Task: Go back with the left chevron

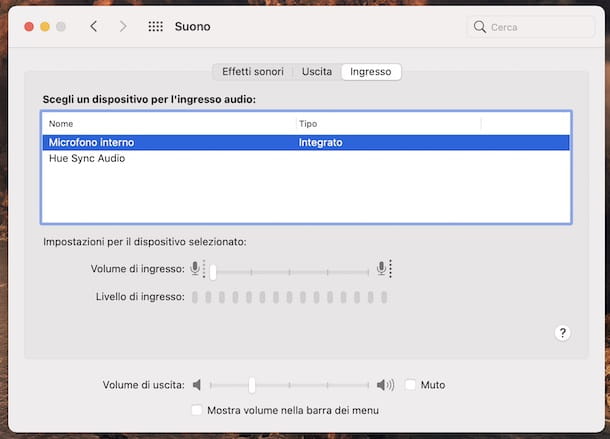Action: point(93,26)
